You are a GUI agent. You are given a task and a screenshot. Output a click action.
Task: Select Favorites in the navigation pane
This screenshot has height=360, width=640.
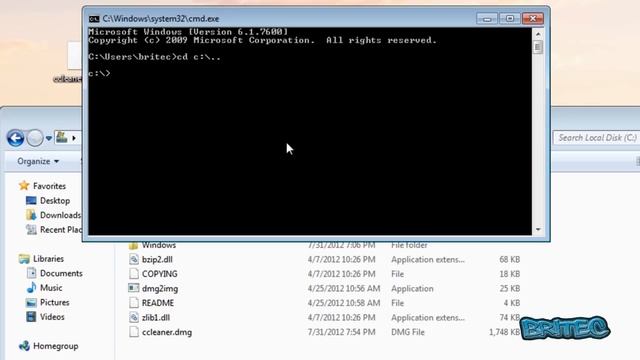click(49, 186)
